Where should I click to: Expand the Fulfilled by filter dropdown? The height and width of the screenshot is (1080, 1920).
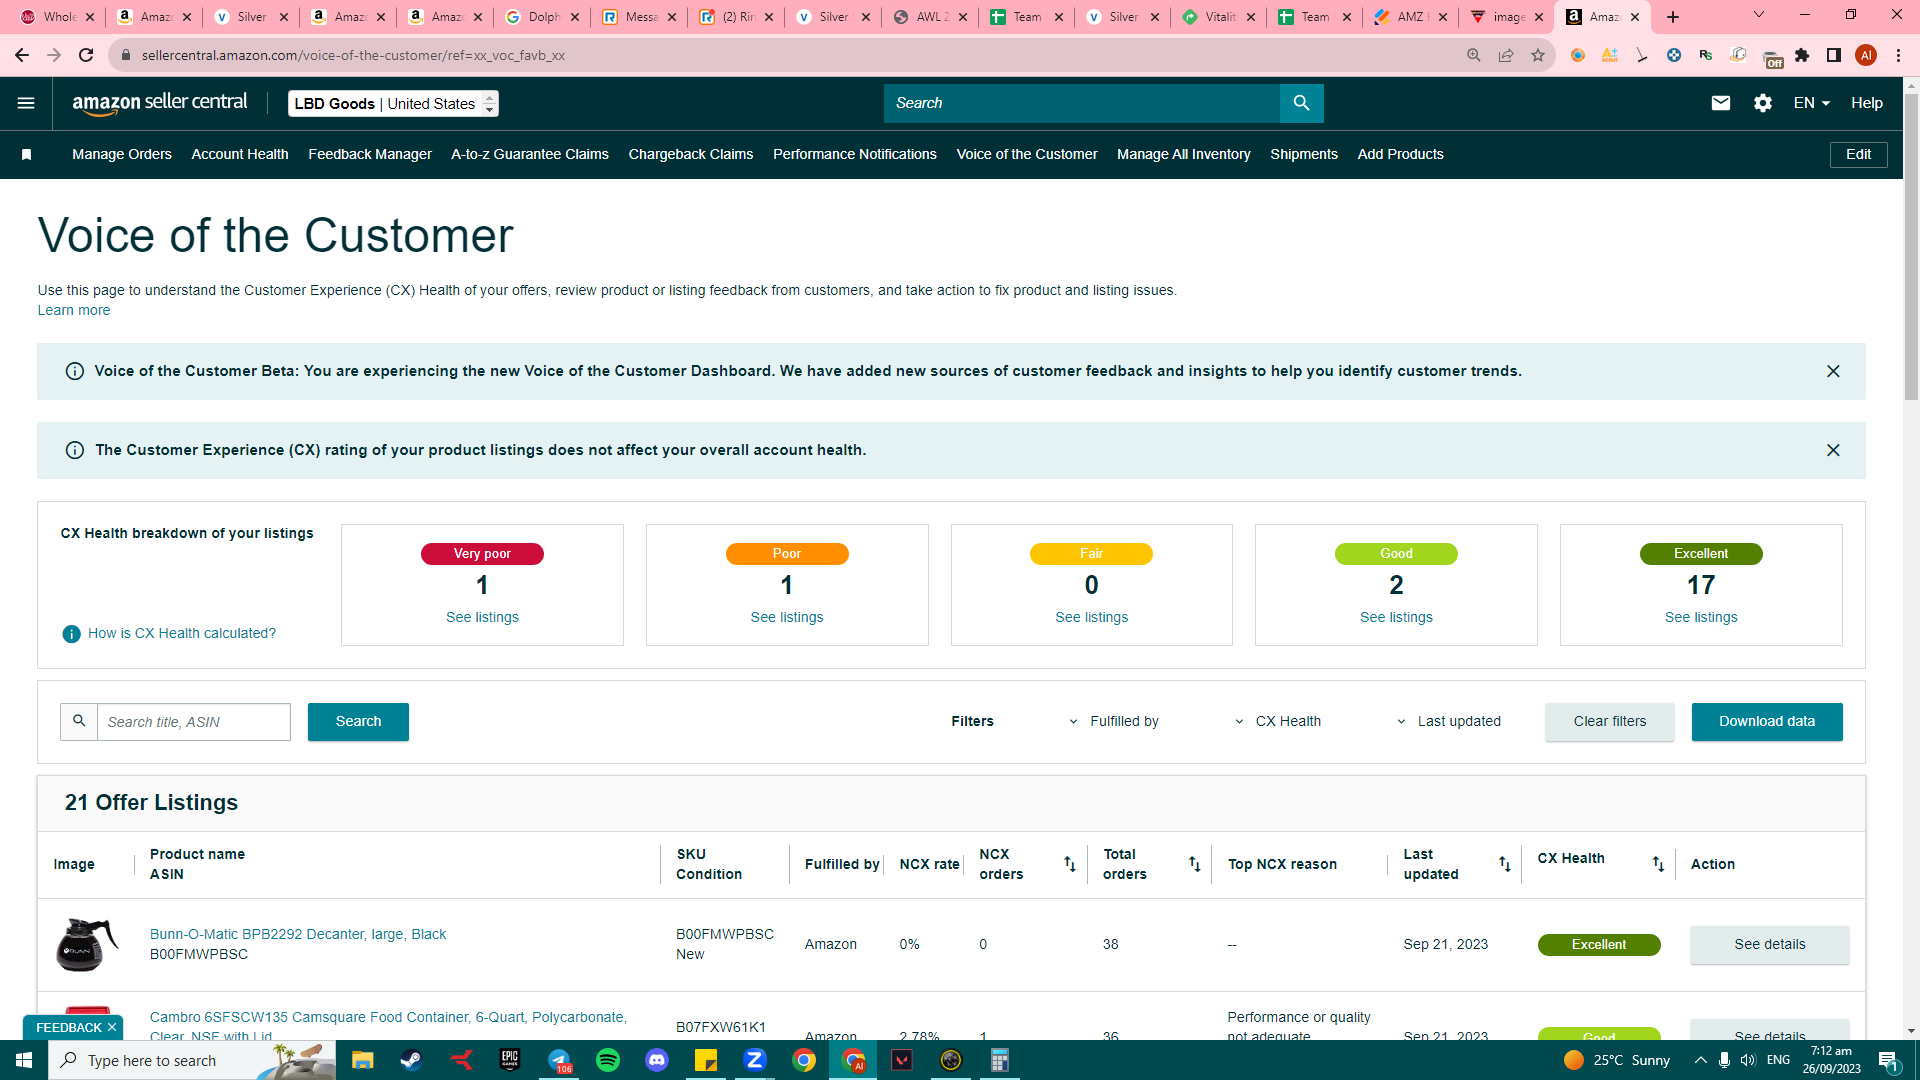[x=1116, y=722]
